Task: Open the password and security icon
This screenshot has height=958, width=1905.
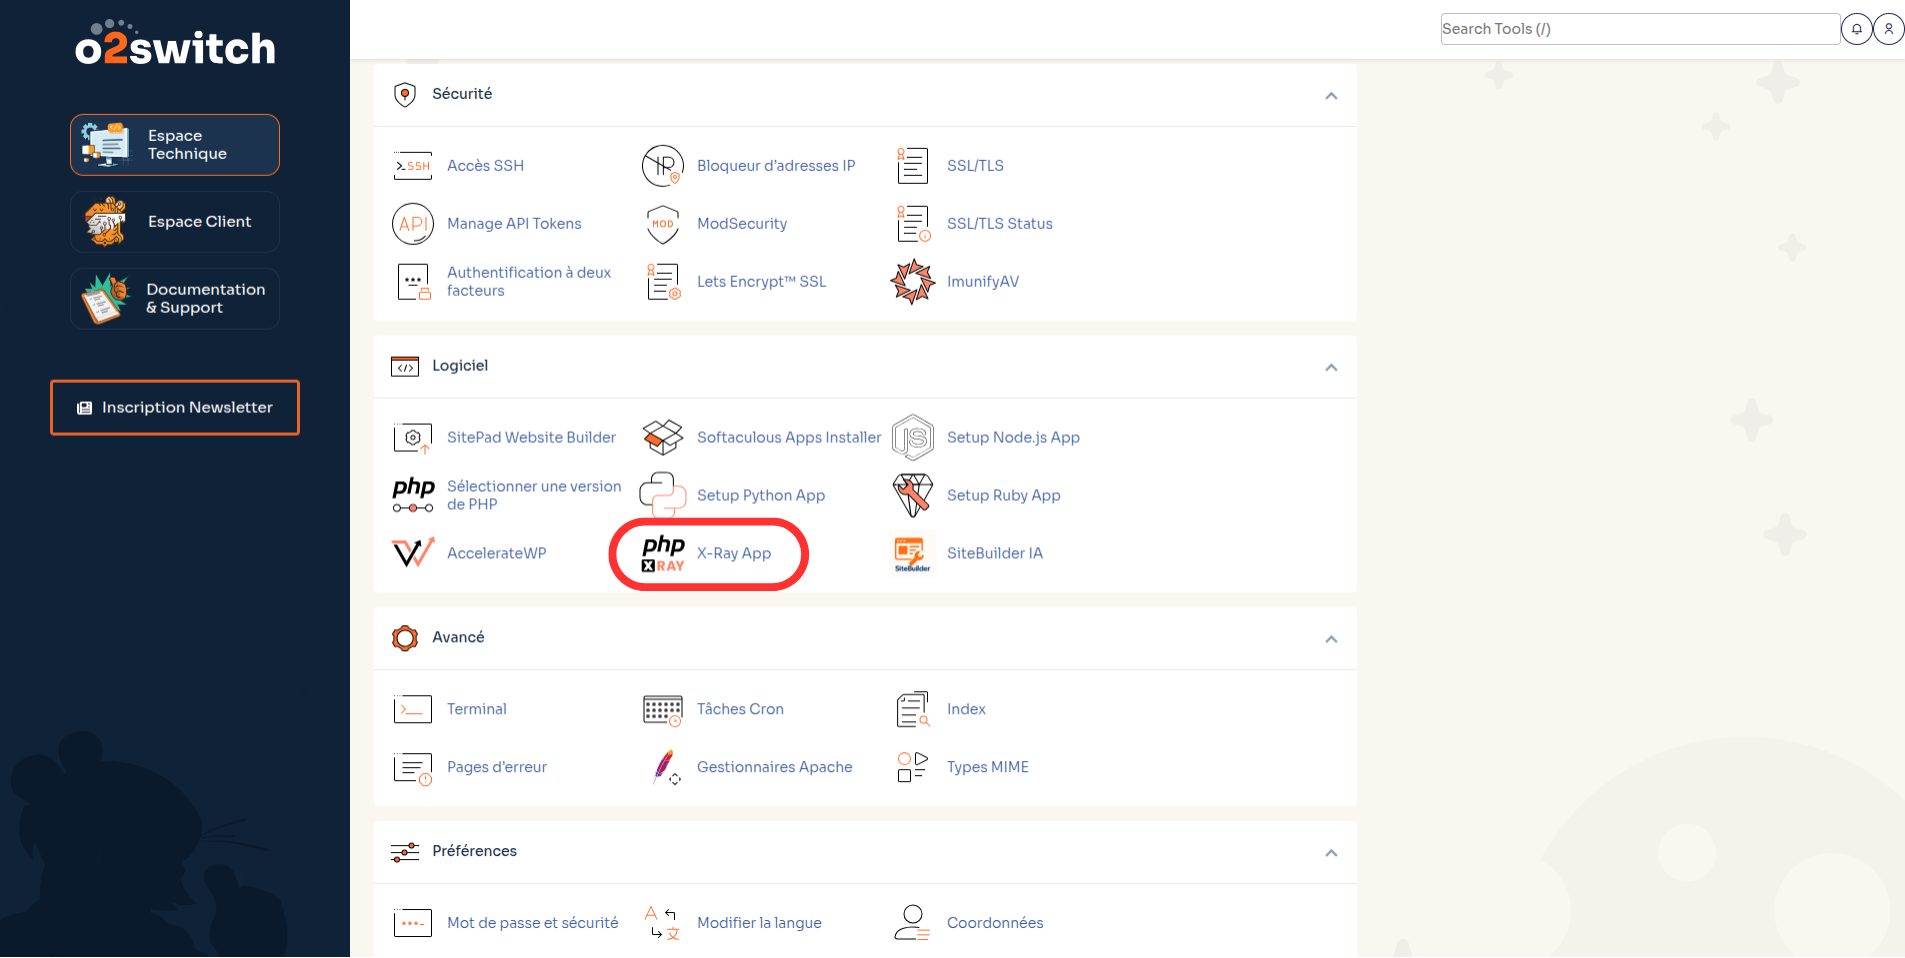Action: point(412,924)
